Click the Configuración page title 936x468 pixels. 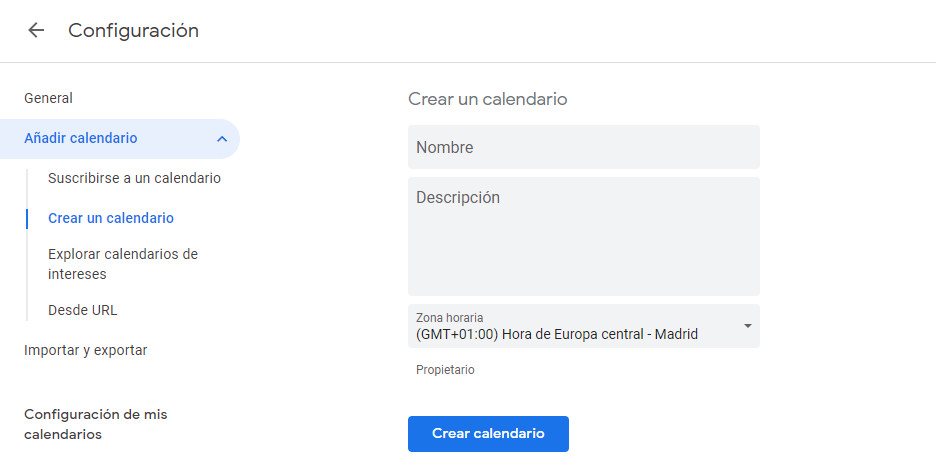point(134,30)
